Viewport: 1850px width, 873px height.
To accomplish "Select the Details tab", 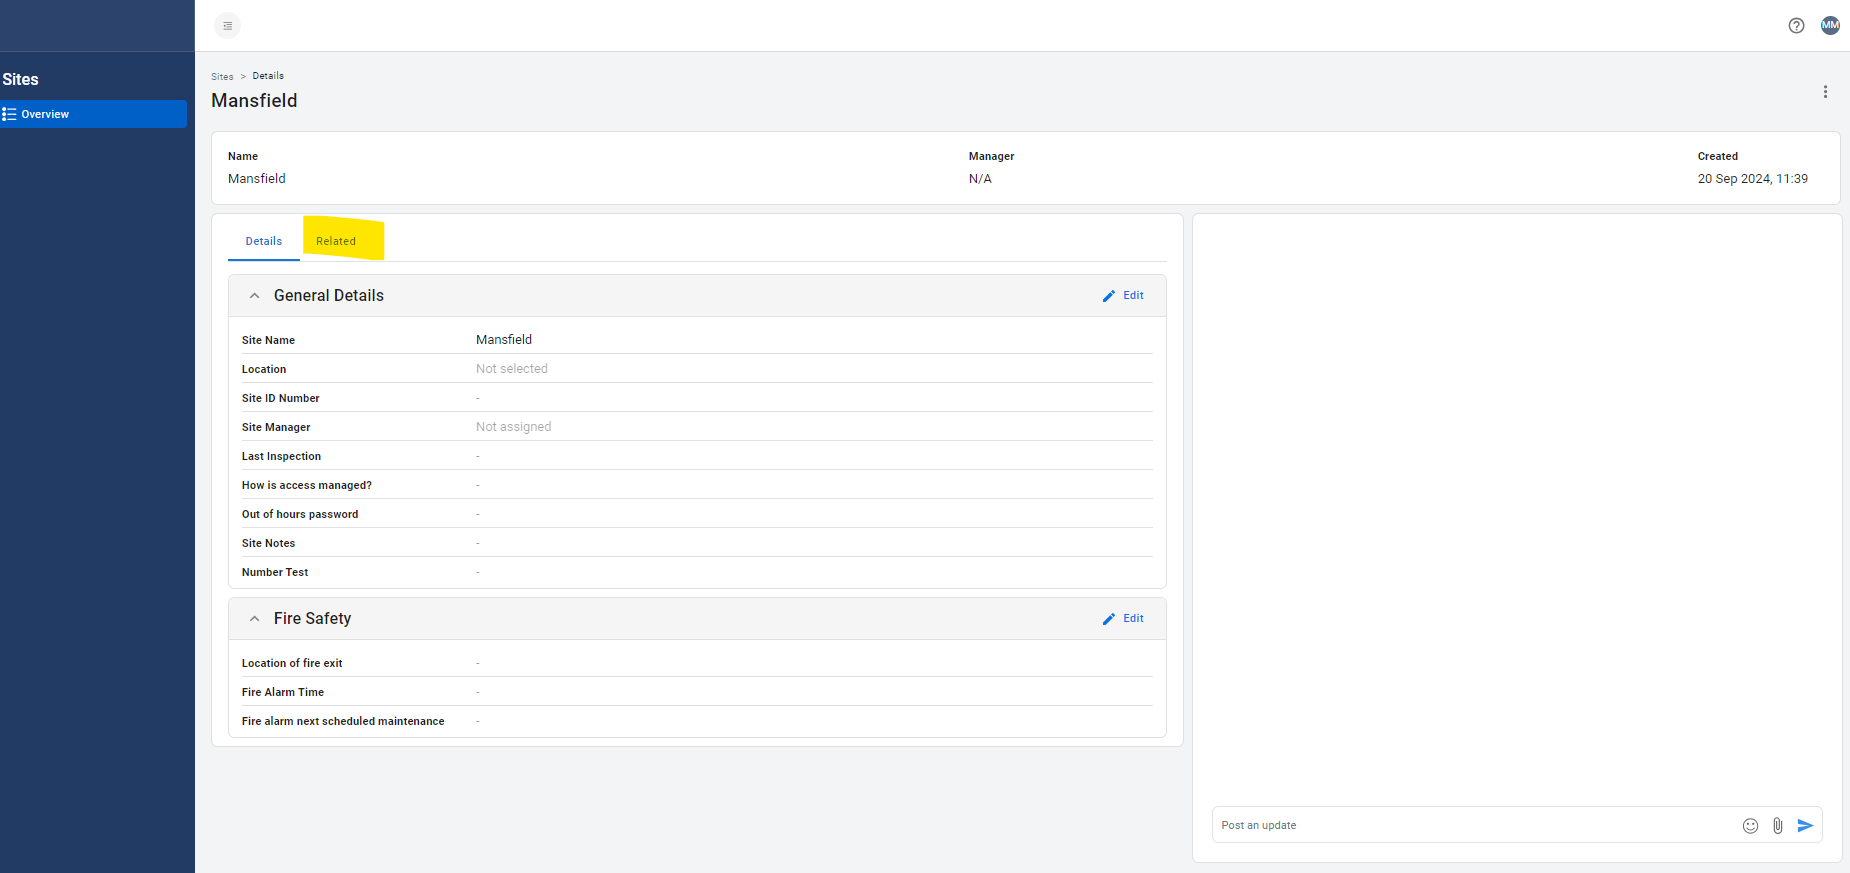I will coord(264,241).
